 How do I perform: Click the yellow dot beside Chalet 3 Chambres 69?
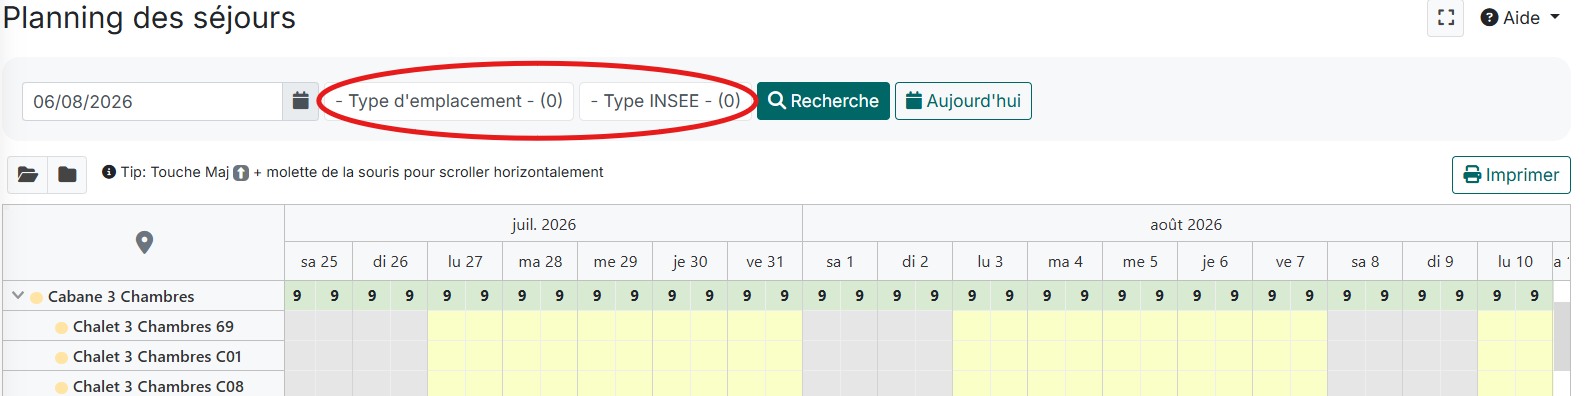click(x=61, y=327)
